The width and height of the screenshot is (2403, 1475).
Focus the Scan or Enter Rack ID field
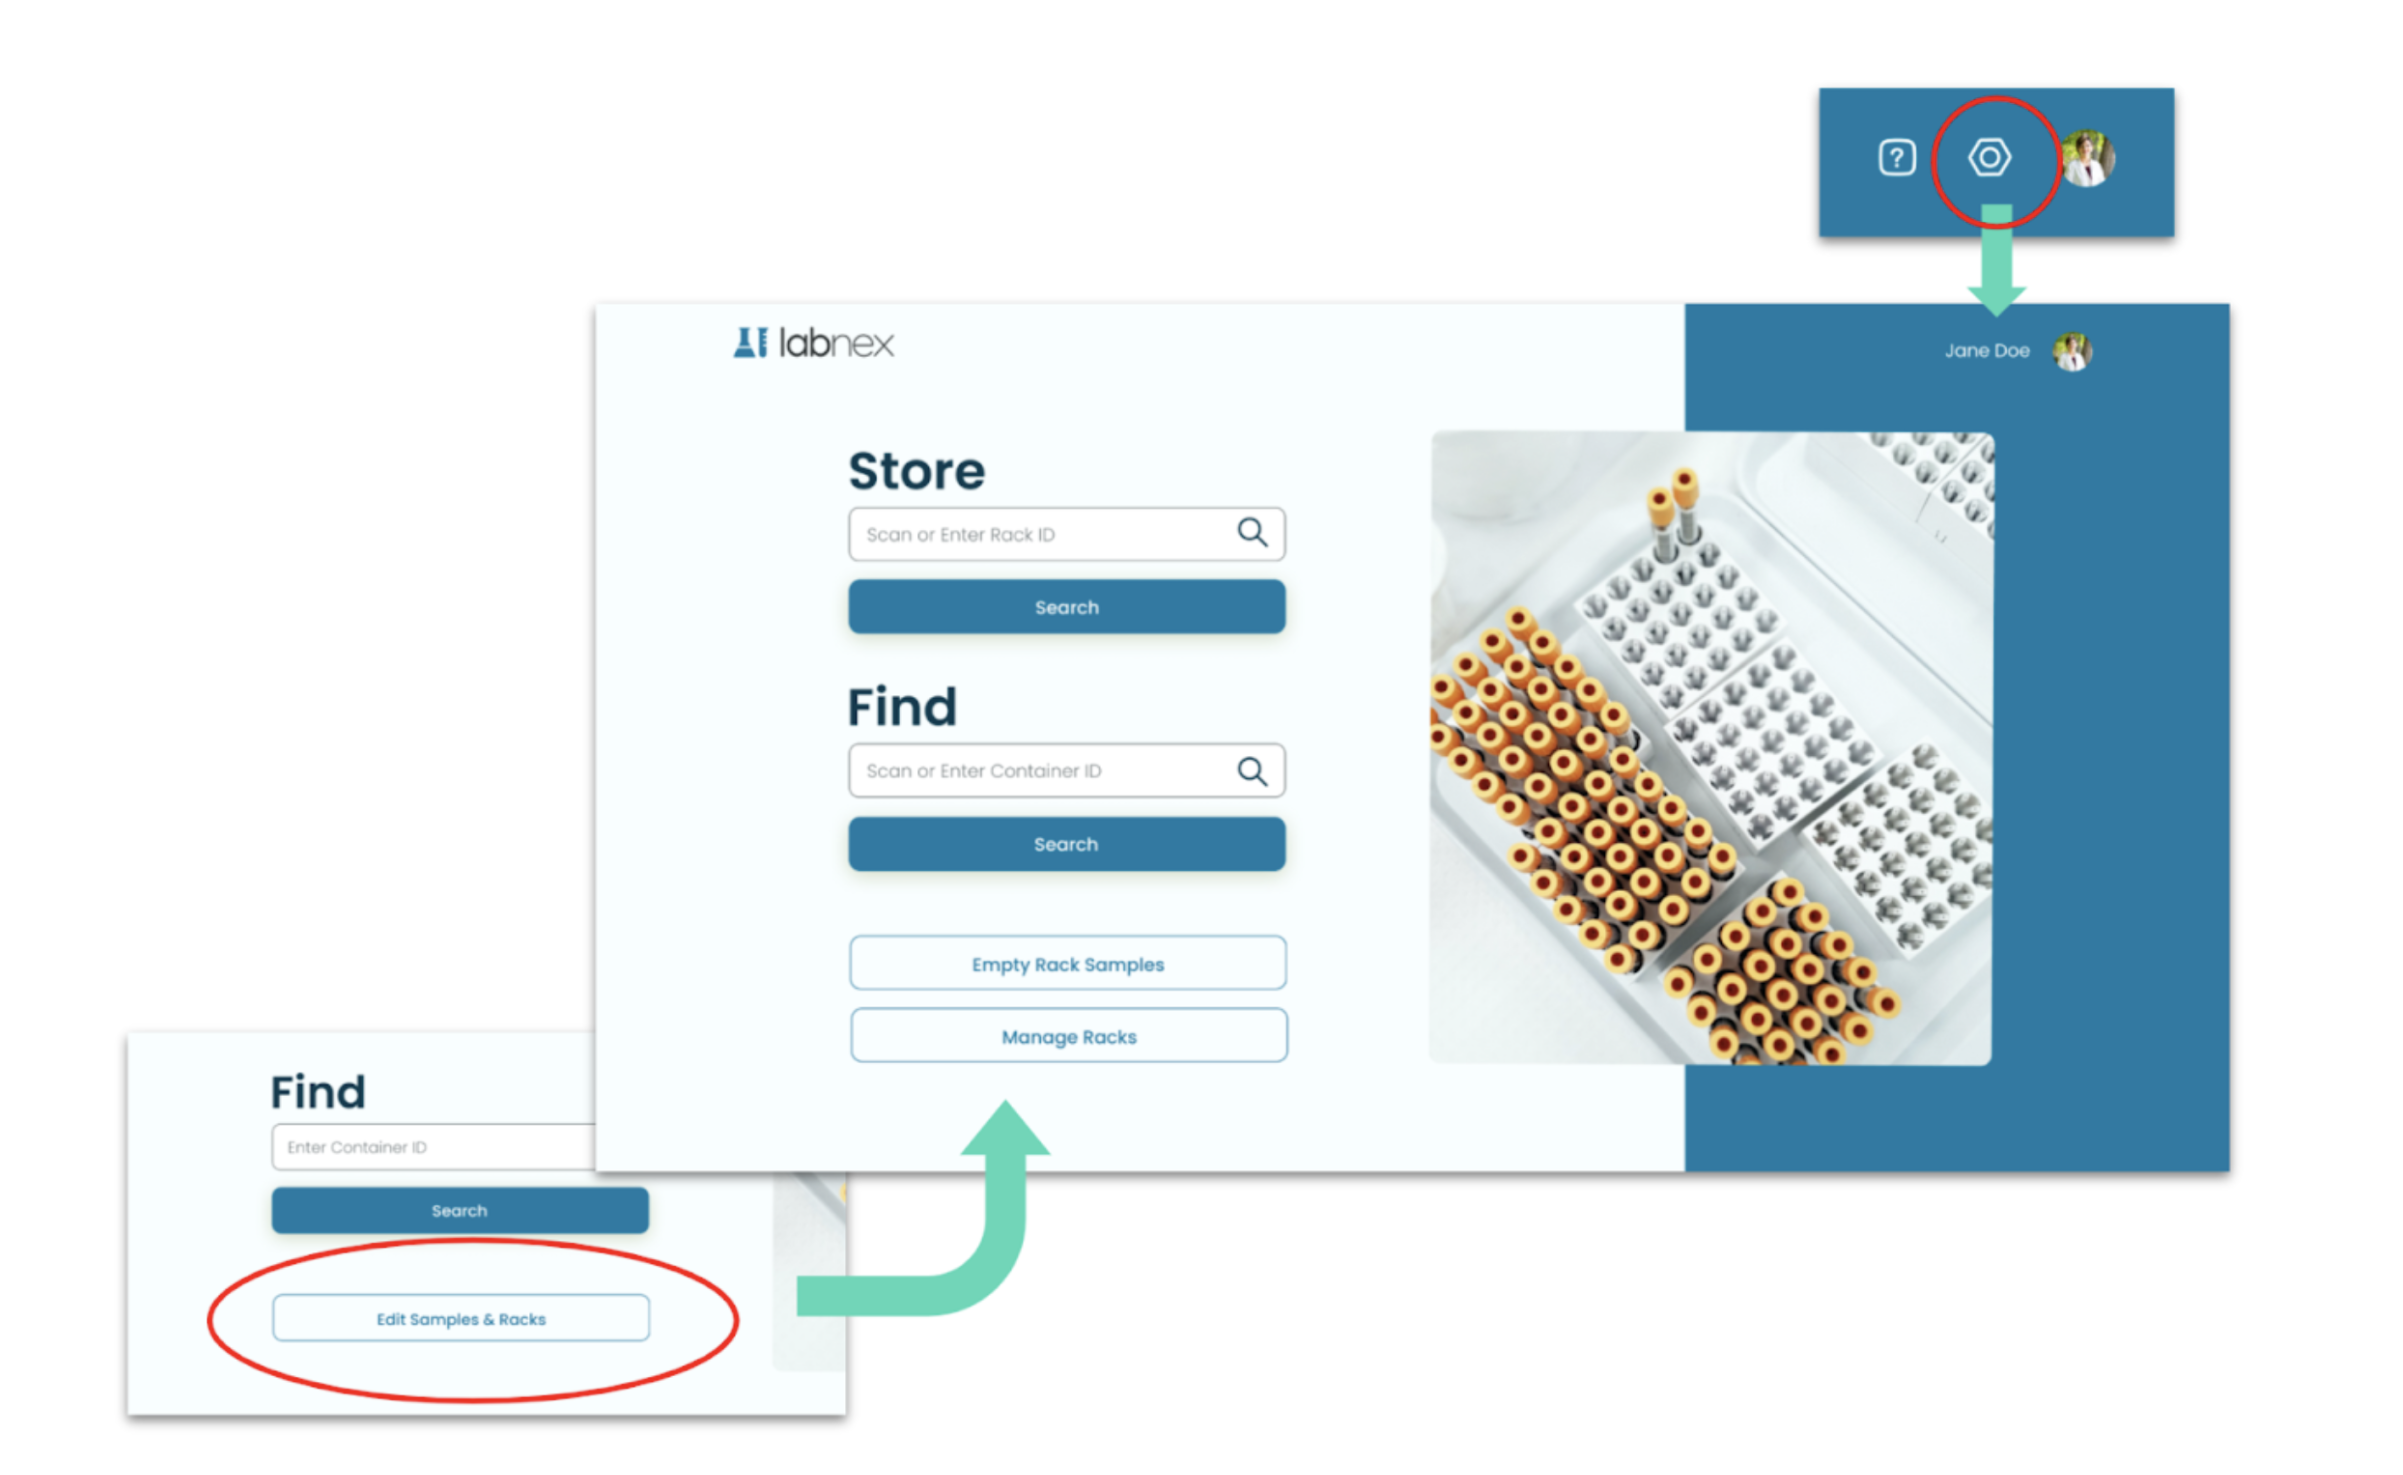coord(1066,534)
